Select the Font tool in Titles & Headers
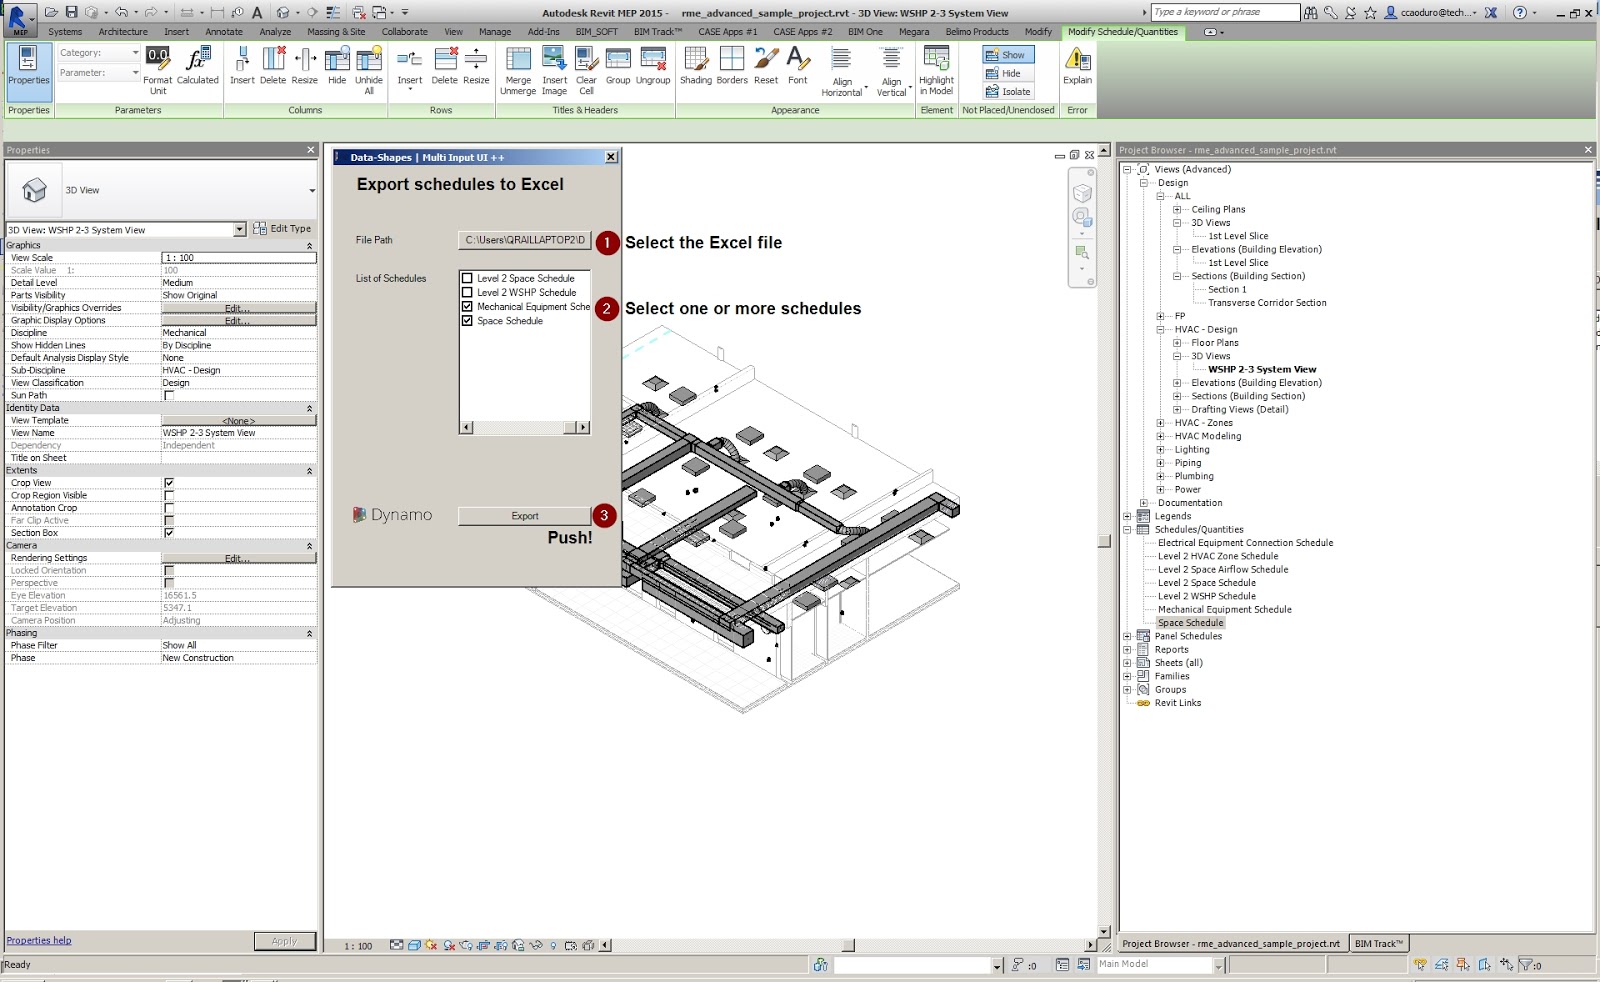The height and width of the screenshot is (982, 1600). 797,70
